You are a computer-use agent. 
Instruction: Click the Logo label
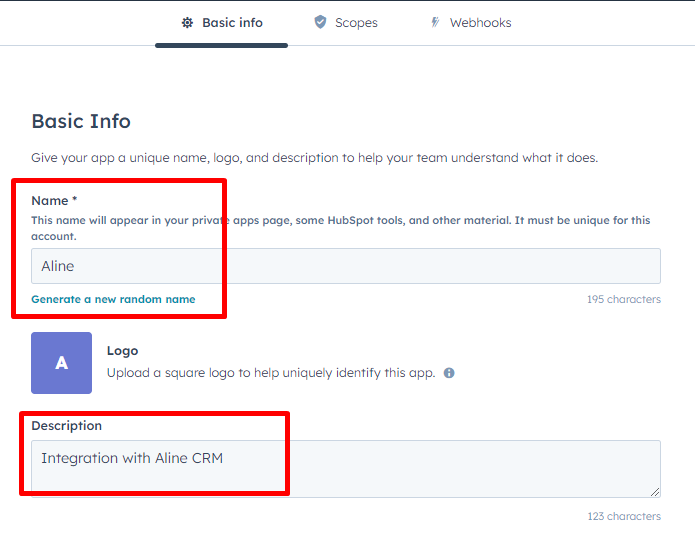click(122, 351)
